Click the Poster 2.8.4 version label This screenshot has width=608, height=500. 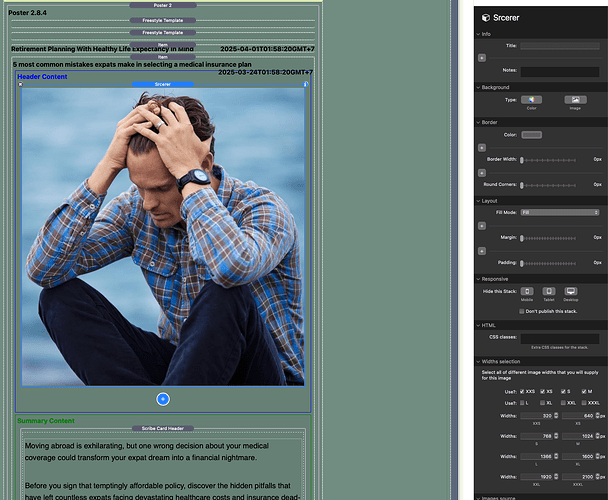tap(28, 13)
